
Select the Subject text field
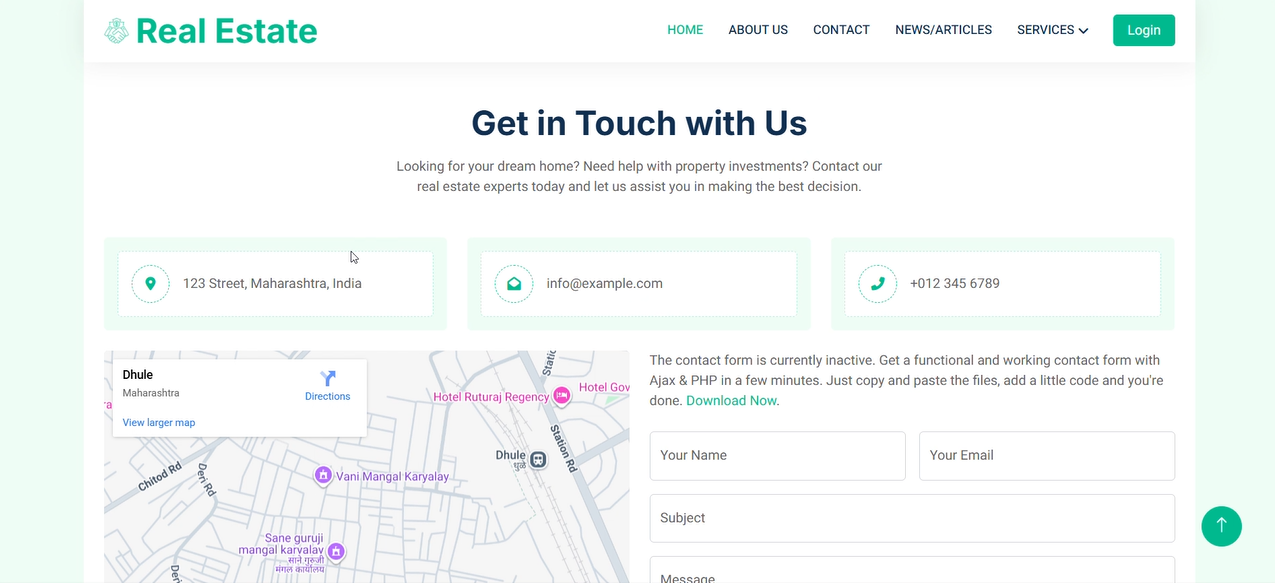[x=911, y=518]
